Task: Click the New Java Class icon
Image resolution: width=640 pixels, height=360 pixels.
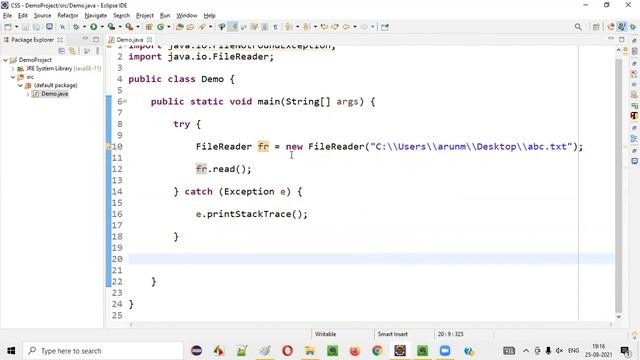Action: click(x=160, y=27)
